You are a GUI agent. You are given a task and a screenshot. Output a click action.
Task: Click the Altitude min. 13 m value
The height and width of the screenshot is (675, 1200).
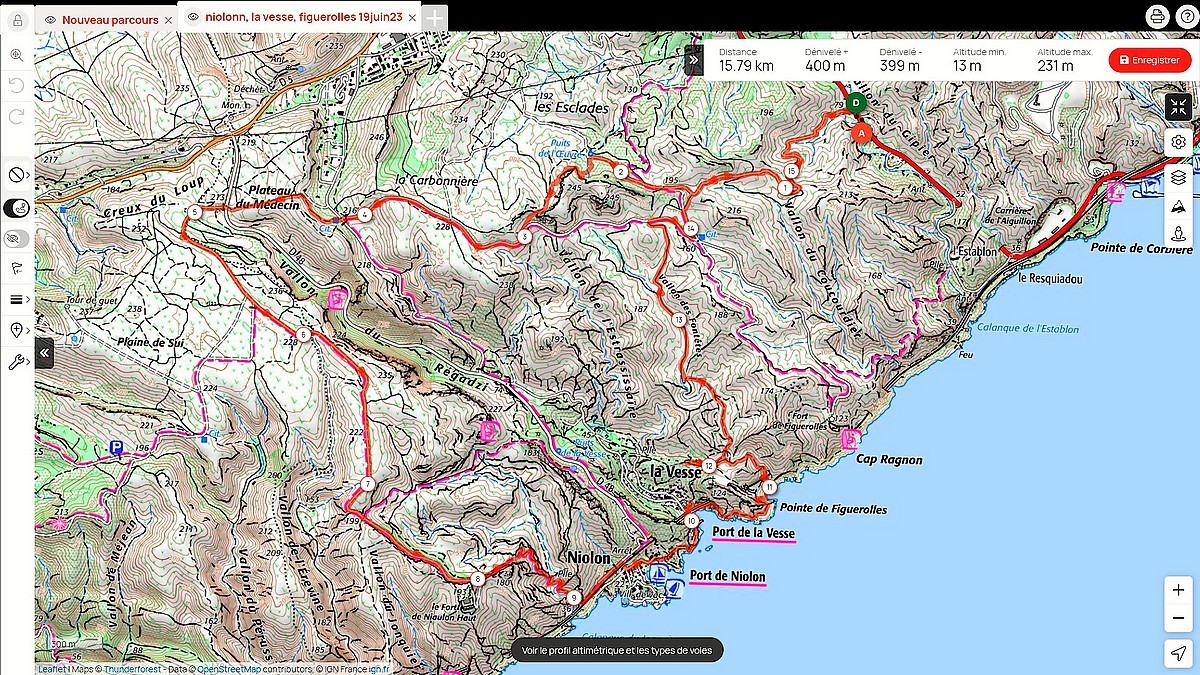[967, 66]
